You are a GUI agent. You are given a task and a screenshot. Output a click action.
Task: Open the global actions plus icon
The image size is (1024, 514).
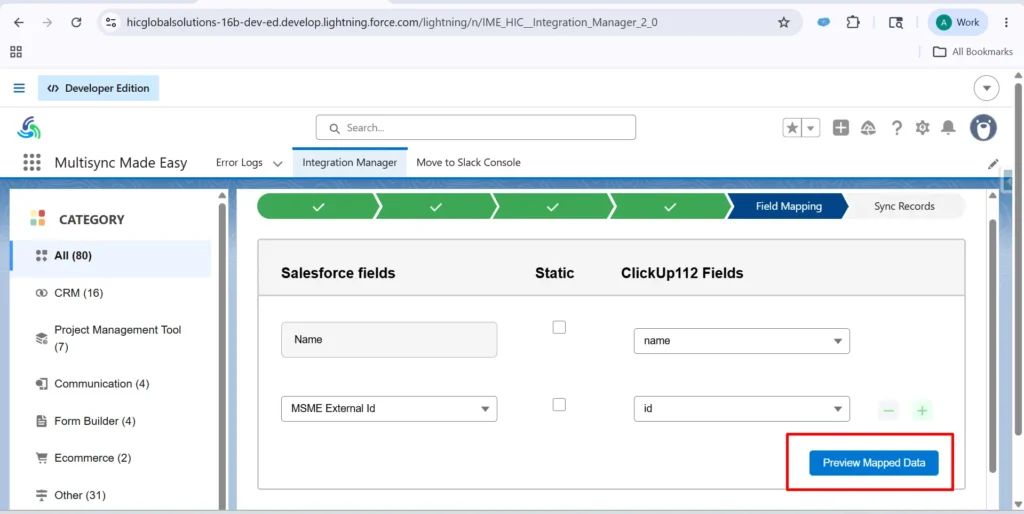coord(840,128)
